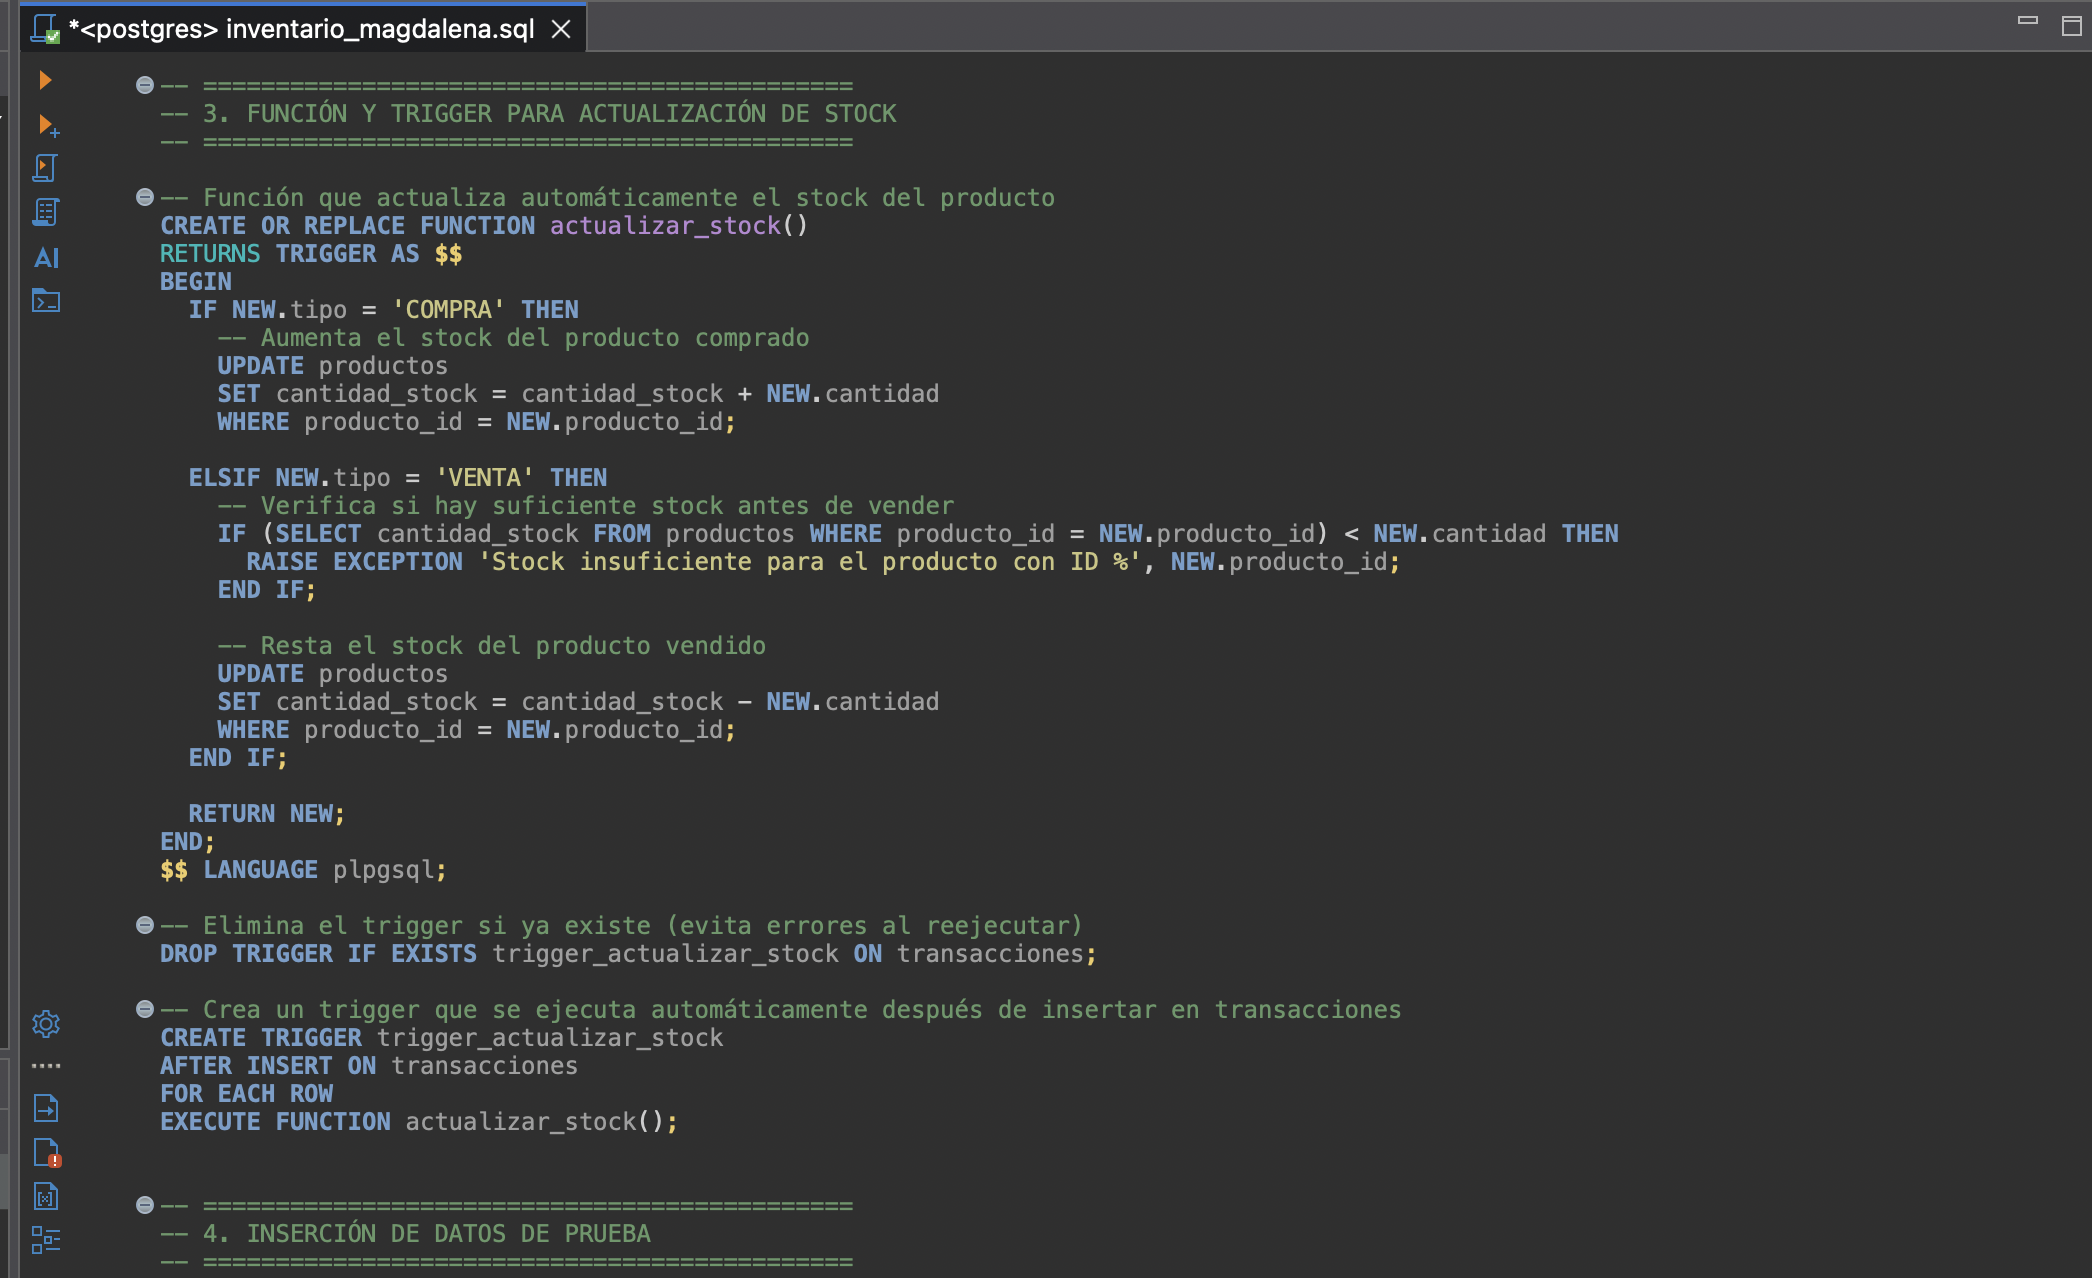Collapse the actualizar_stock function fold

pos(145,197)
